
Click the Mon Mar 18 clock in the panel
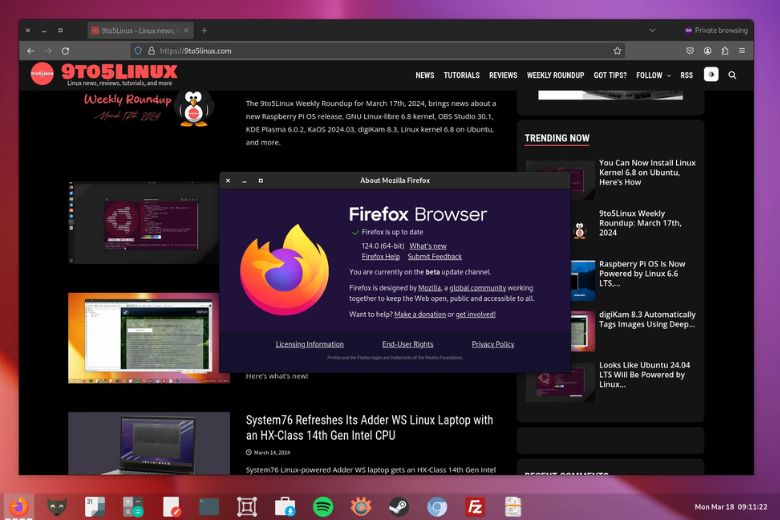tap(731, 507)
